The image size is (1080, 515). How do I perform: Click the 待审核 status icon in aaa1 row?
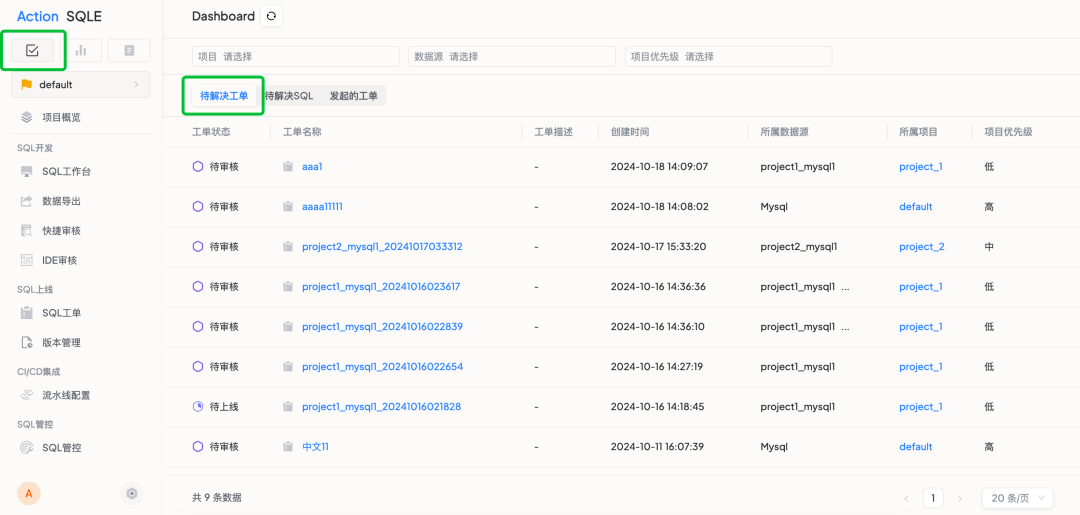coord(198,167)
